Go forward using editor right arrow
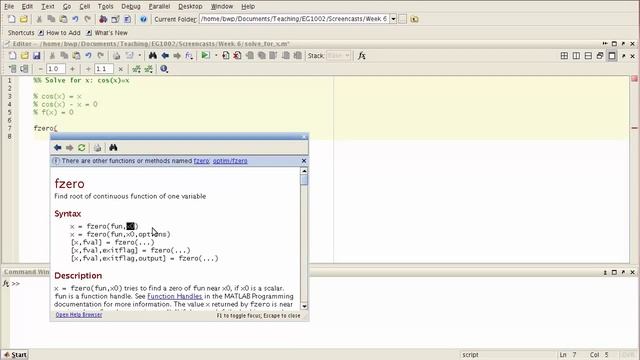 [x=177, y=56]
